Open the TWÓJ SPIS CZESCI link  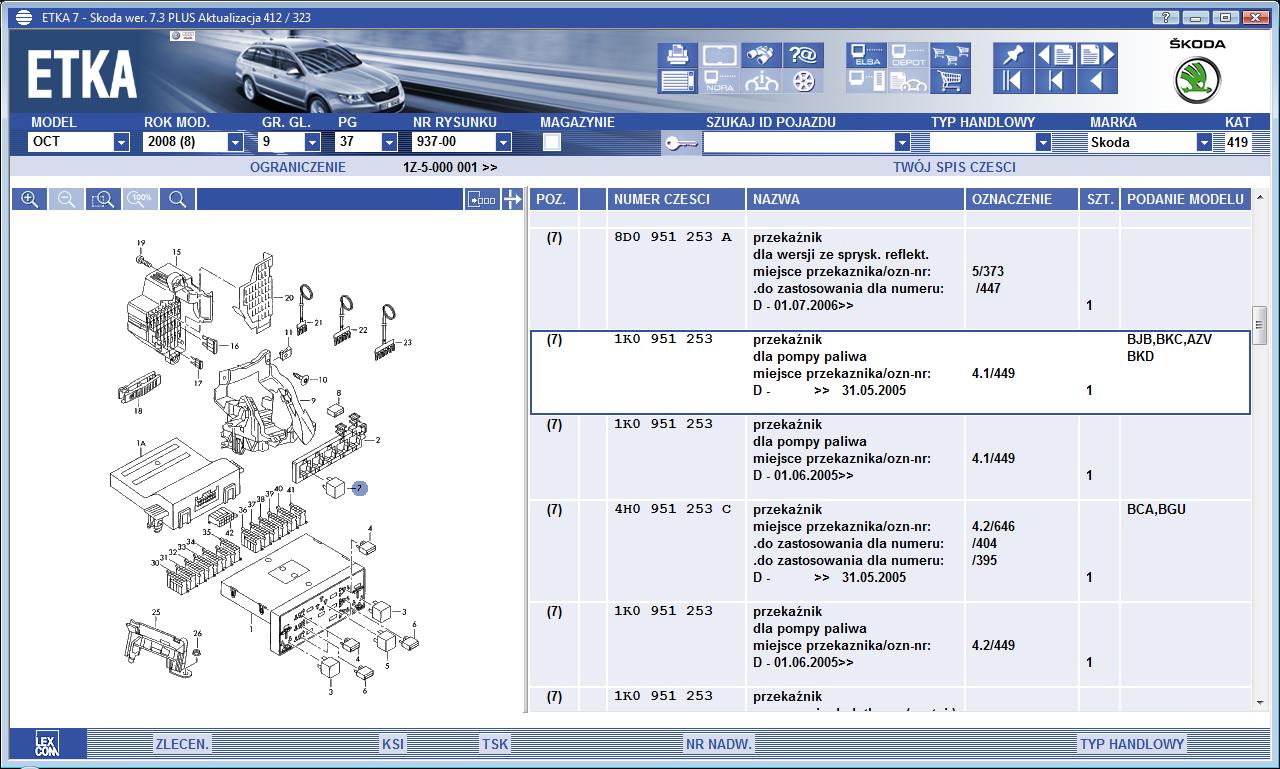pos(954,167)
